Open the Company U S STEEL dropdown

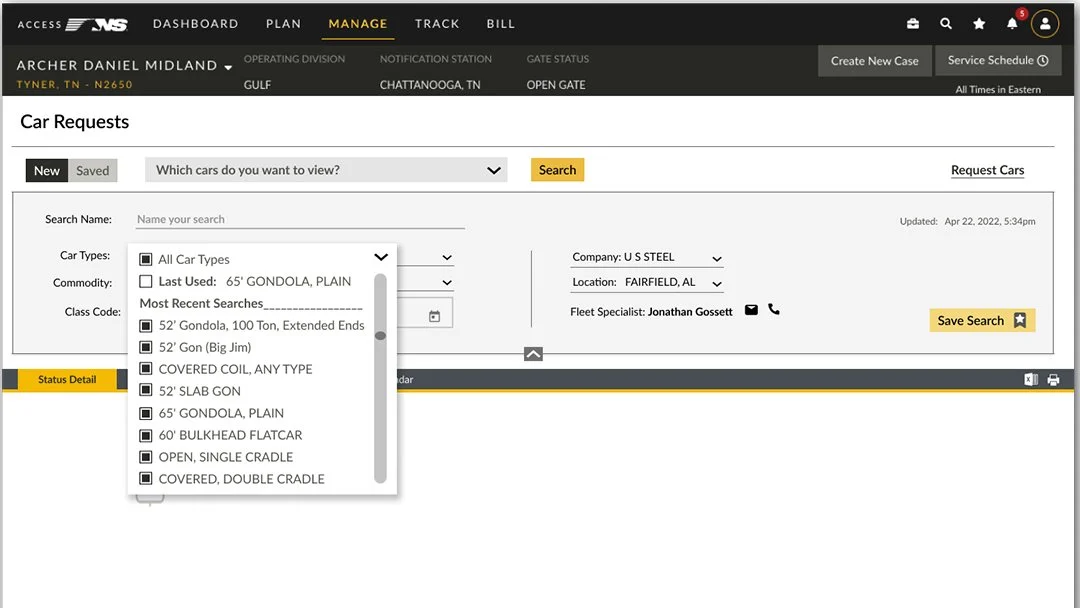[717, 257]
